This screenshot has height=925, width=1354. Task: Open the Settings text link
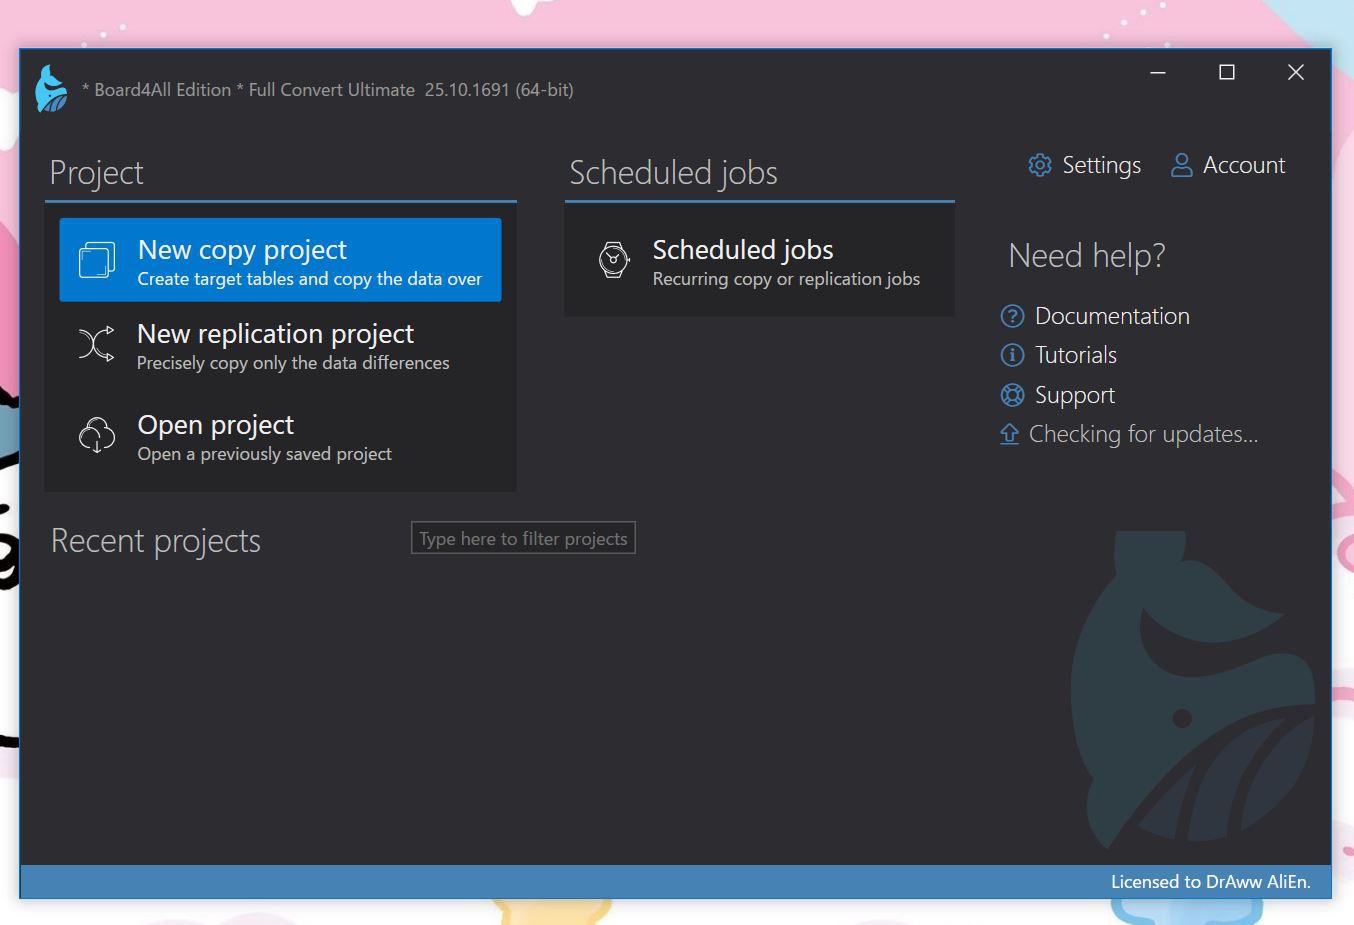(1101, 165)
